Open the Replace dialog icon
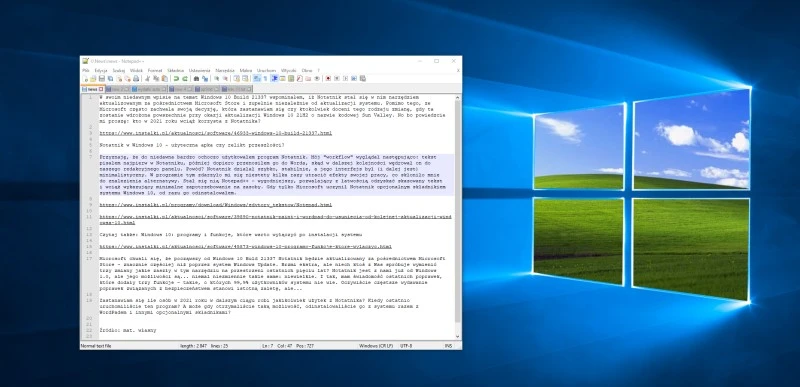This screenshot has height=387, width=800. tap(205, 79)
